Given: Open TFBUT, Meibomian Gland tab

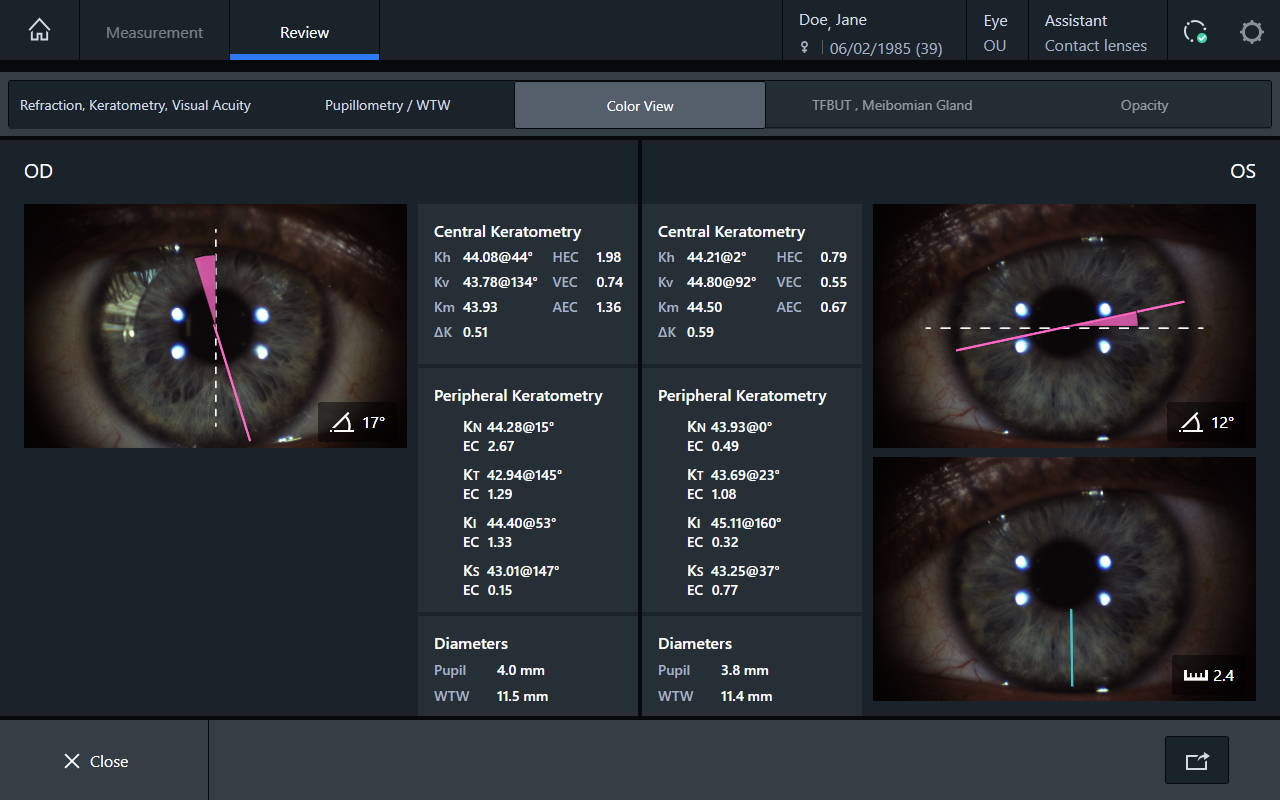Looking at the screenshot, I should (891, 105).
